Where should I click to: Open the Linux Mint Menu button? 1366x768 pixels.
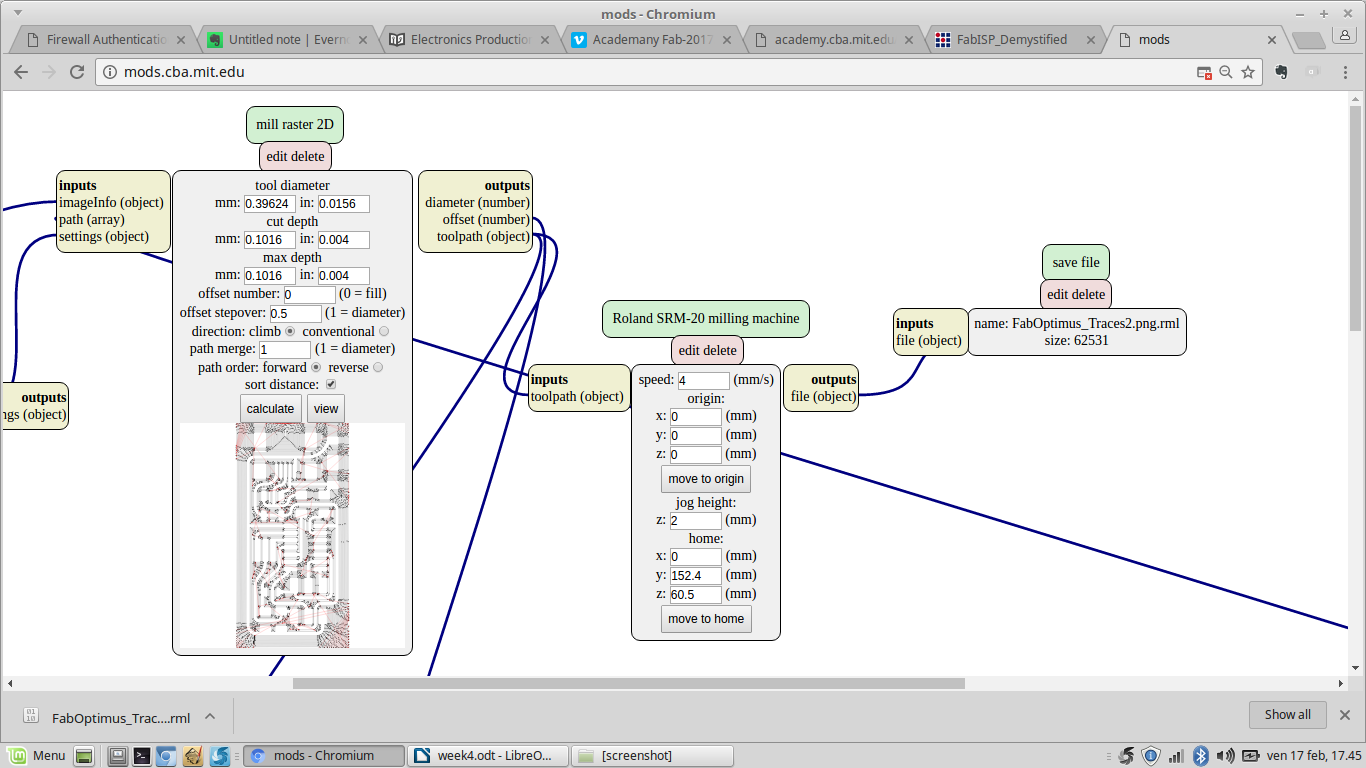(36, 755)
